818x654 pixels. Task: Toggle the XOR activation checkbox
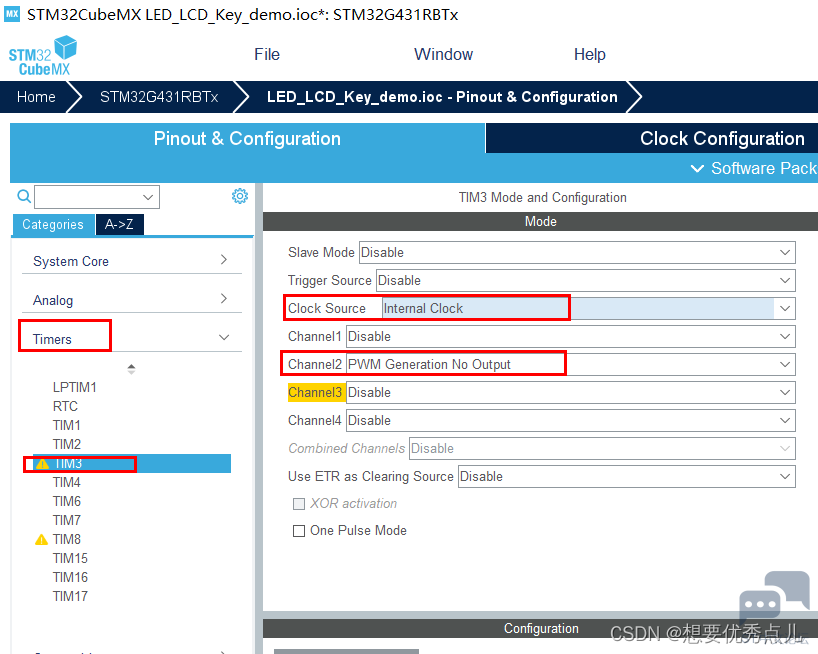[299, 504]
